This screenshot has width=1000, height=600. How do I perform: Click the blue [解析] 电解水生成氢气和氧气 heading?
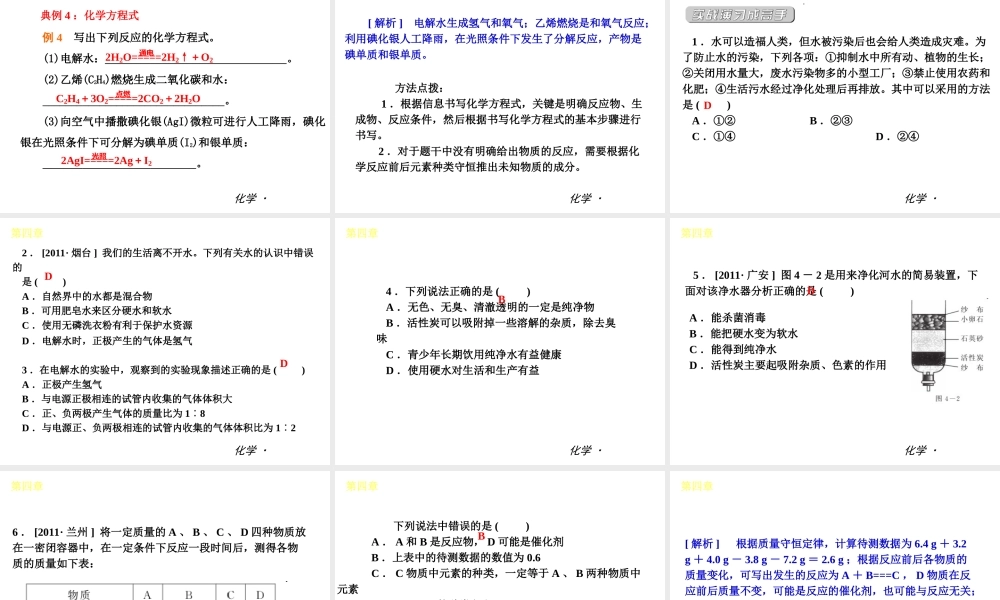pyautogui.click(x=508, y=23)
